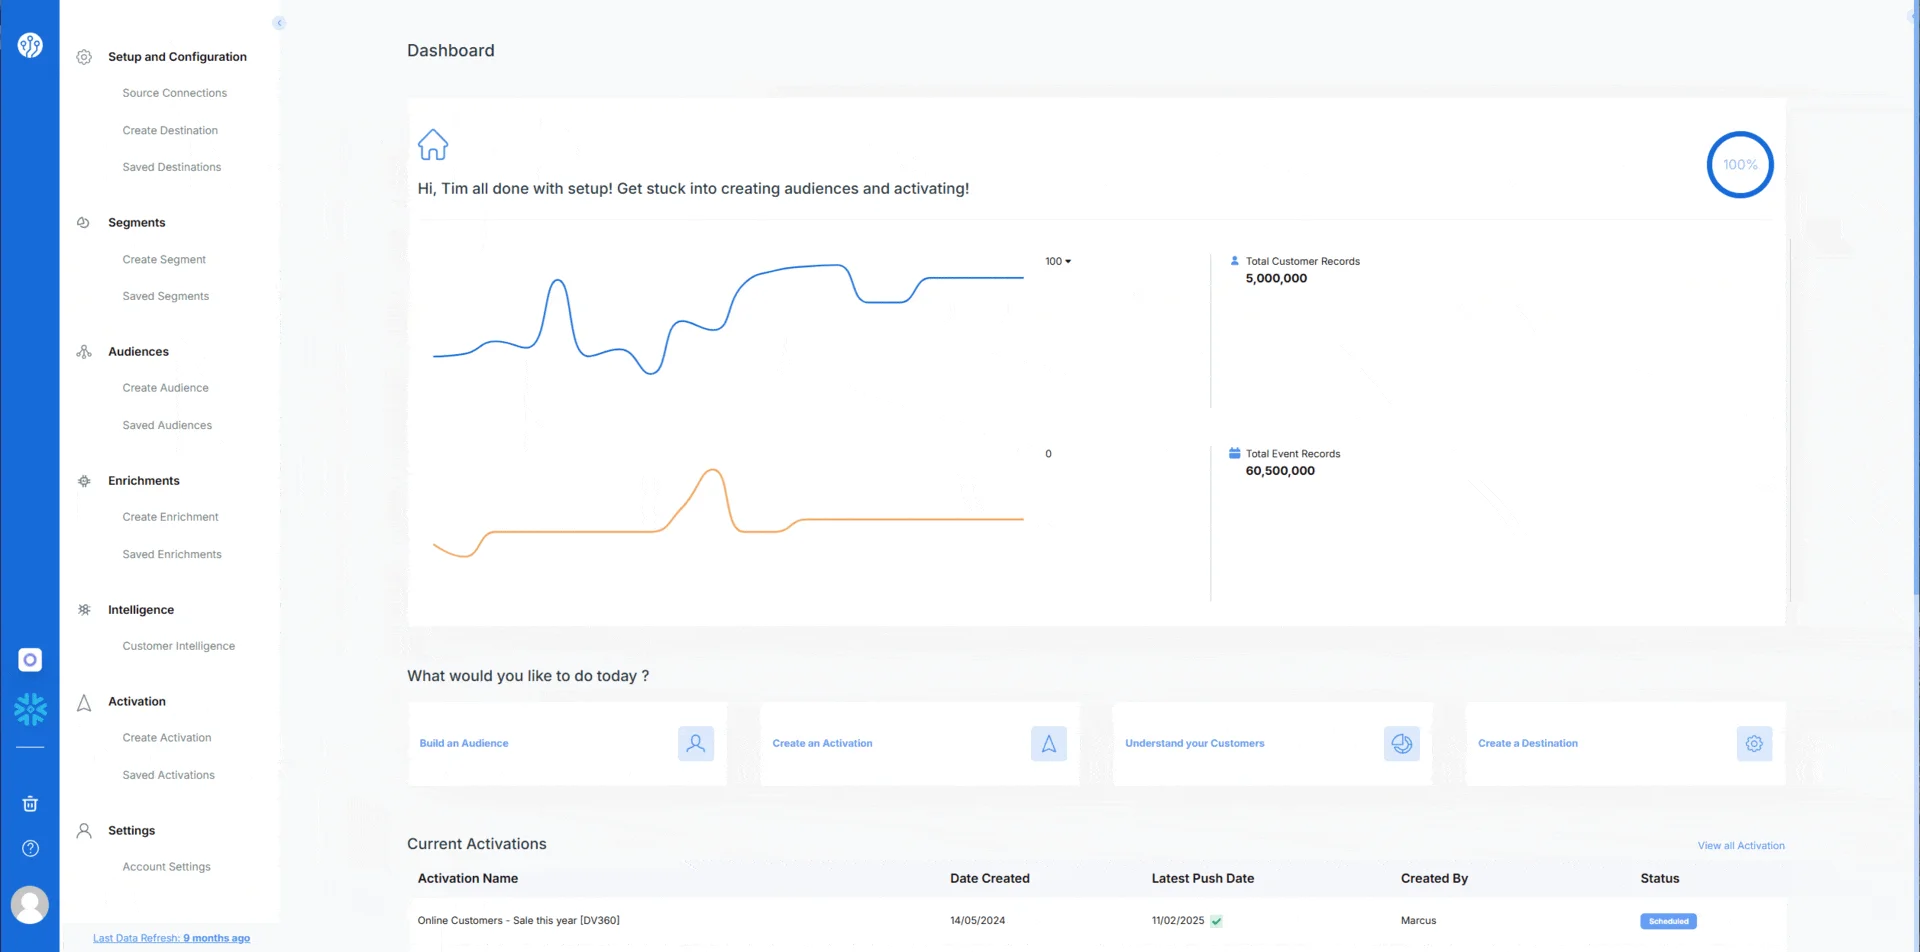Click the green check beside 11/02/2025
The width and height of the screenshot is (1920, 952).
click(1216, 921)
